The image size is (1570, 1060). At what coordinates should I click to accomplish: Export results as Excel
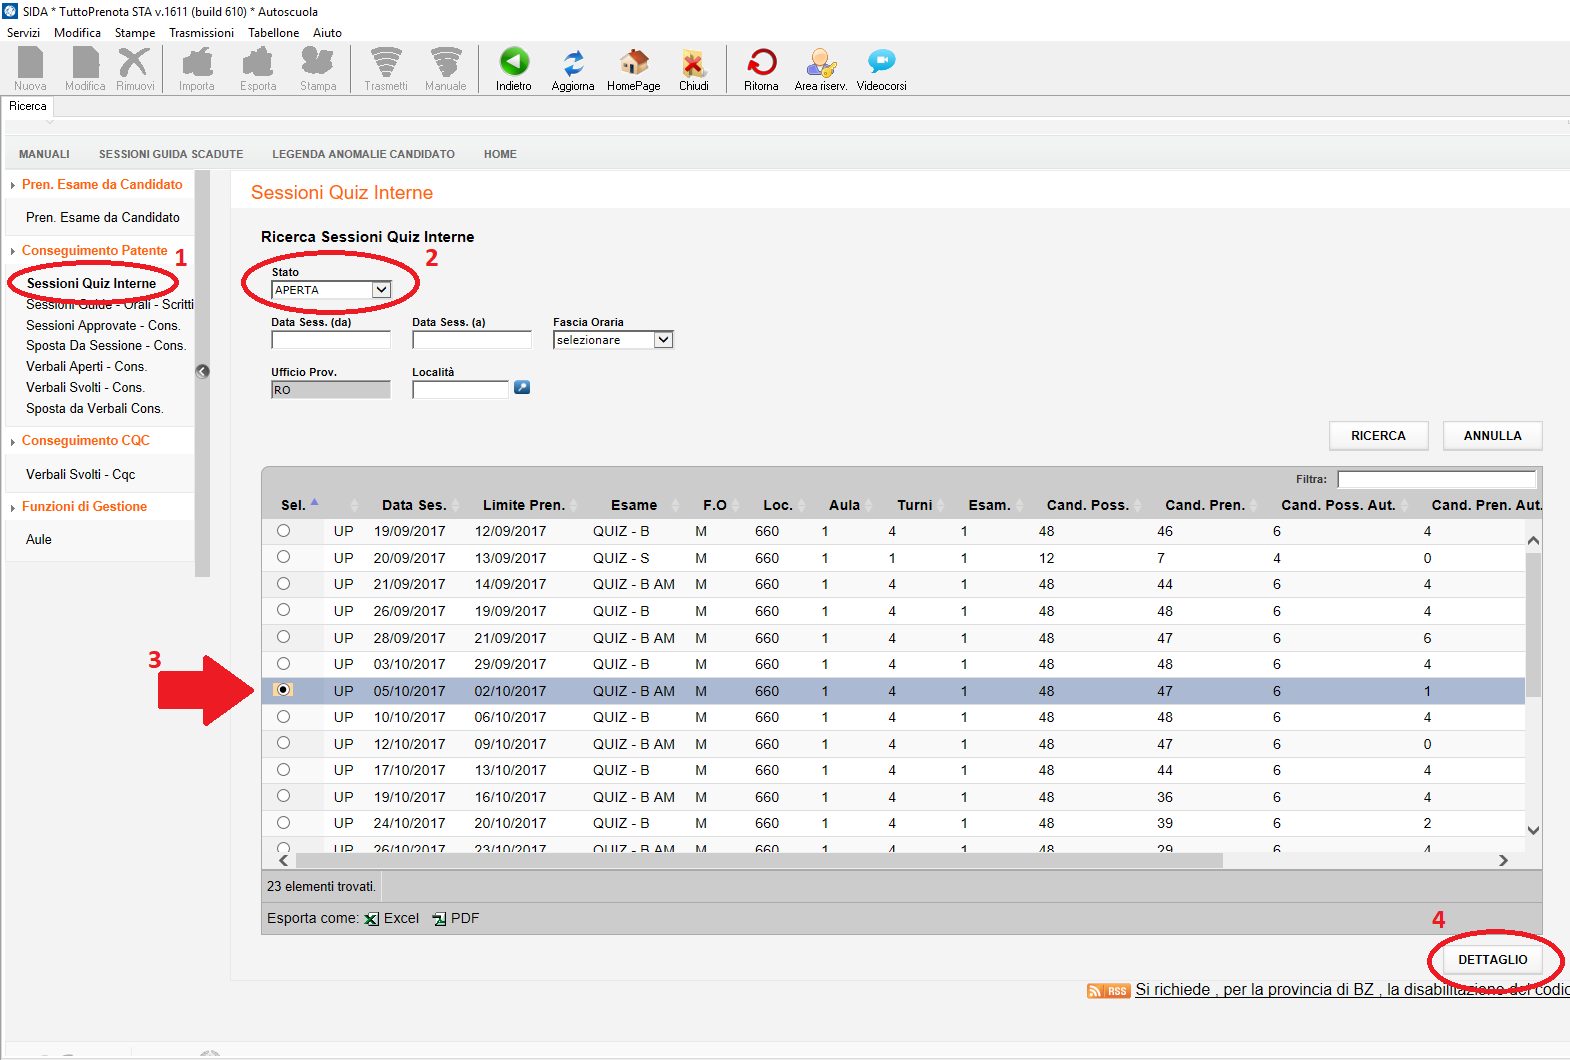392,919
